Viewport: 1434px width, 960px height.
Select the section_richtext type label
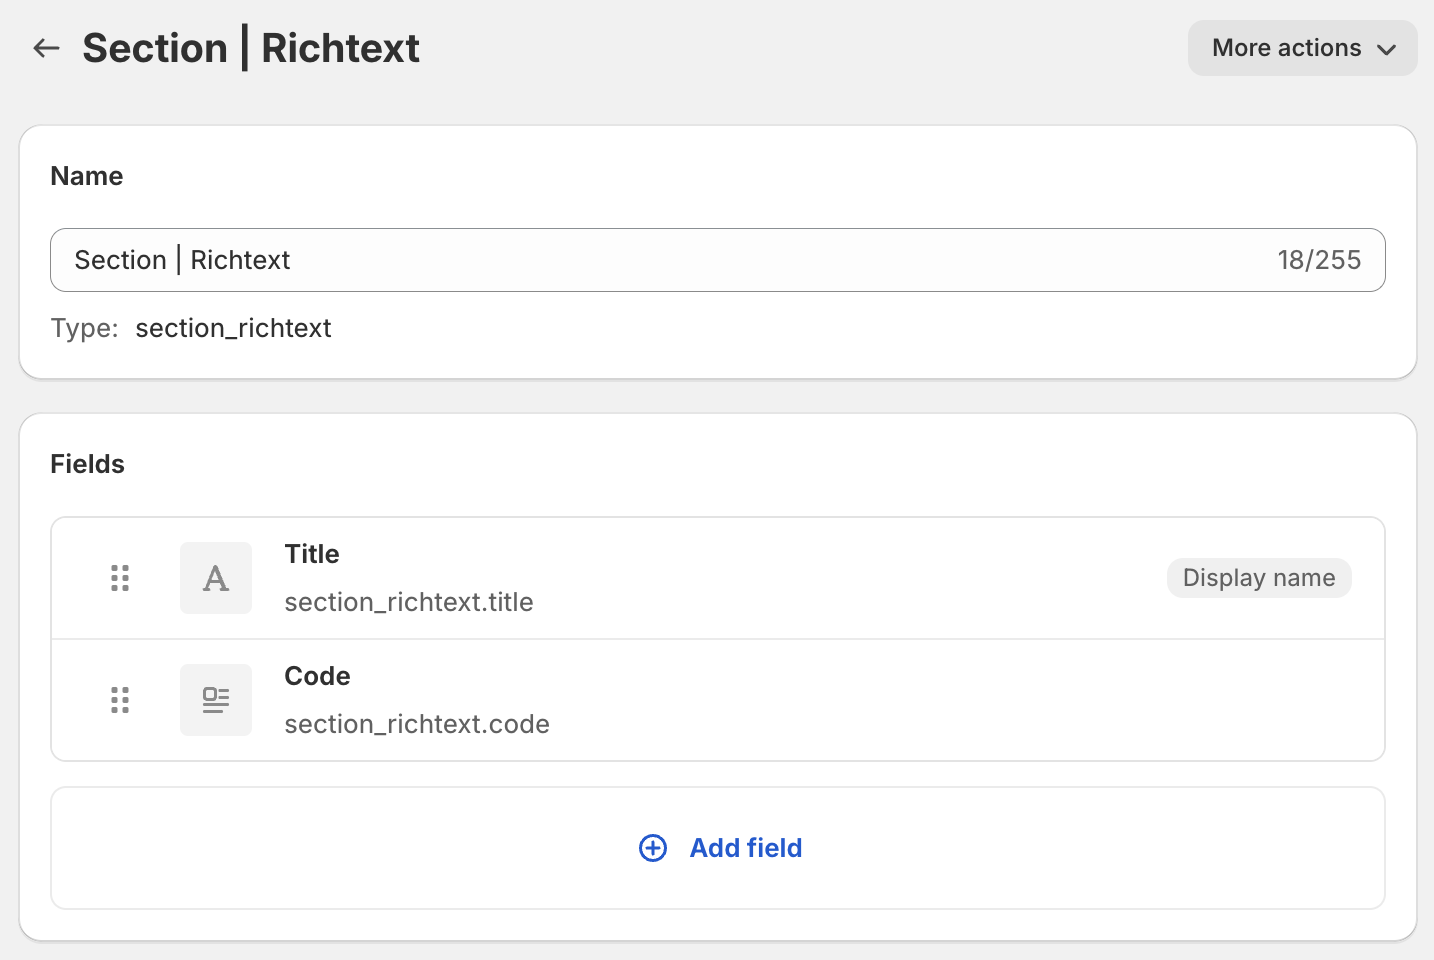pyautogui.click(x=233, y=328)
